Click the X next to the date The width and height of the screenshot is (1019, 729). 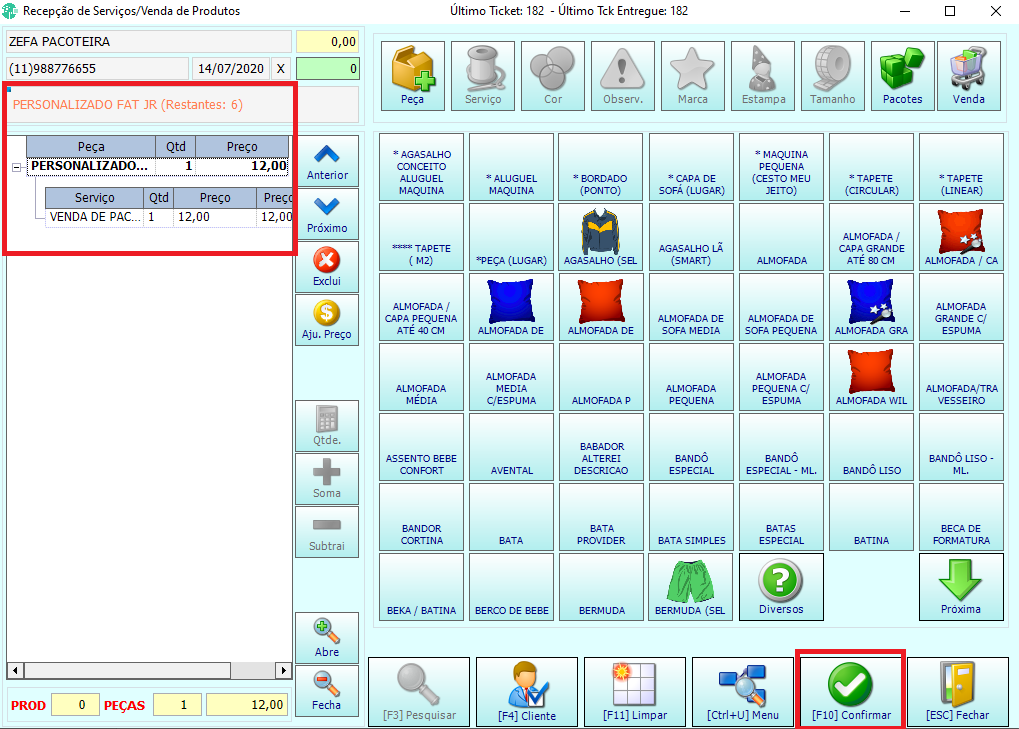click(x=281, y=68)
